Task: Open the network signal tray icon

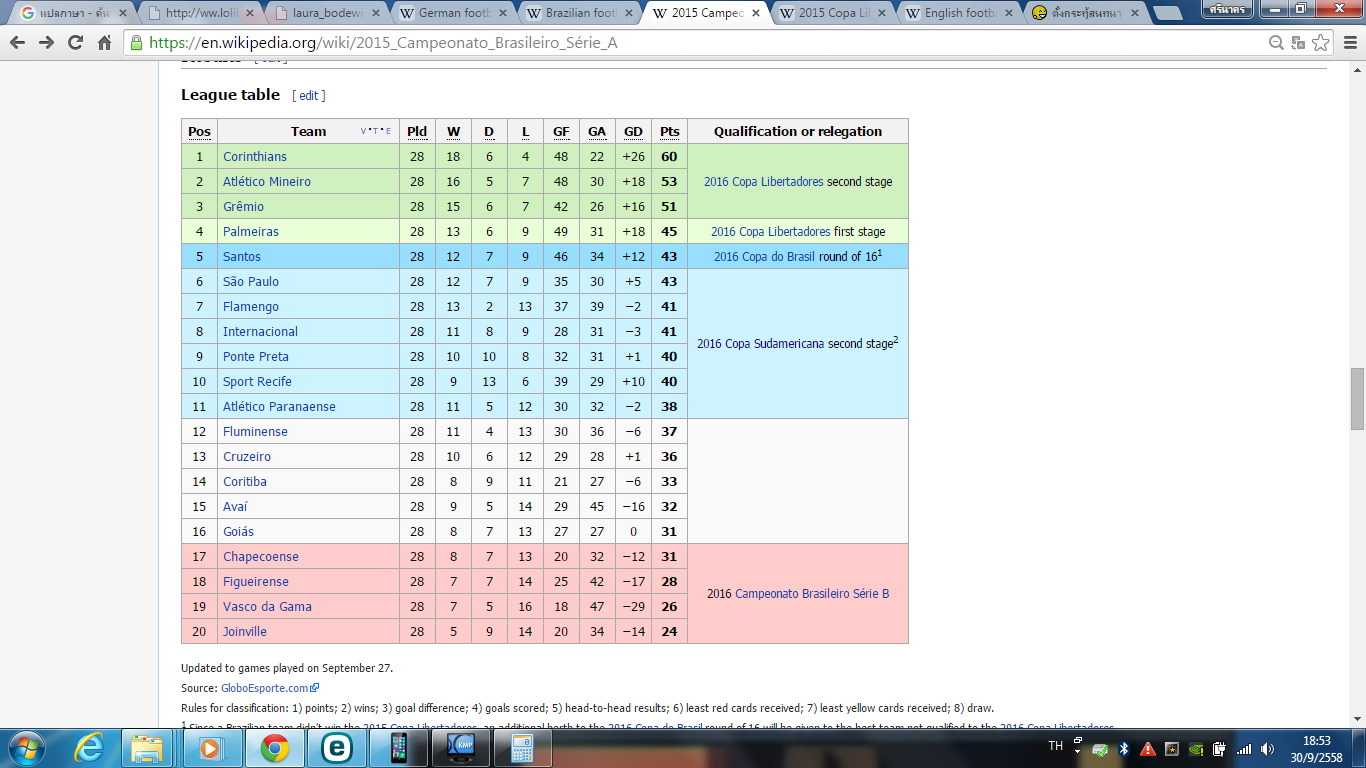Action: [1244, 748]
